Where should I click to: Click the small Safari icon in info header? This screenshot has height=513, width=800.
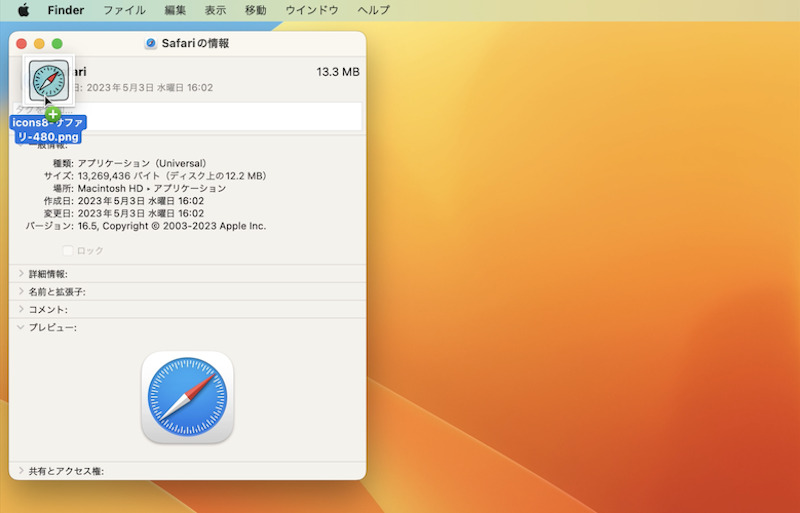click(48, 79)
